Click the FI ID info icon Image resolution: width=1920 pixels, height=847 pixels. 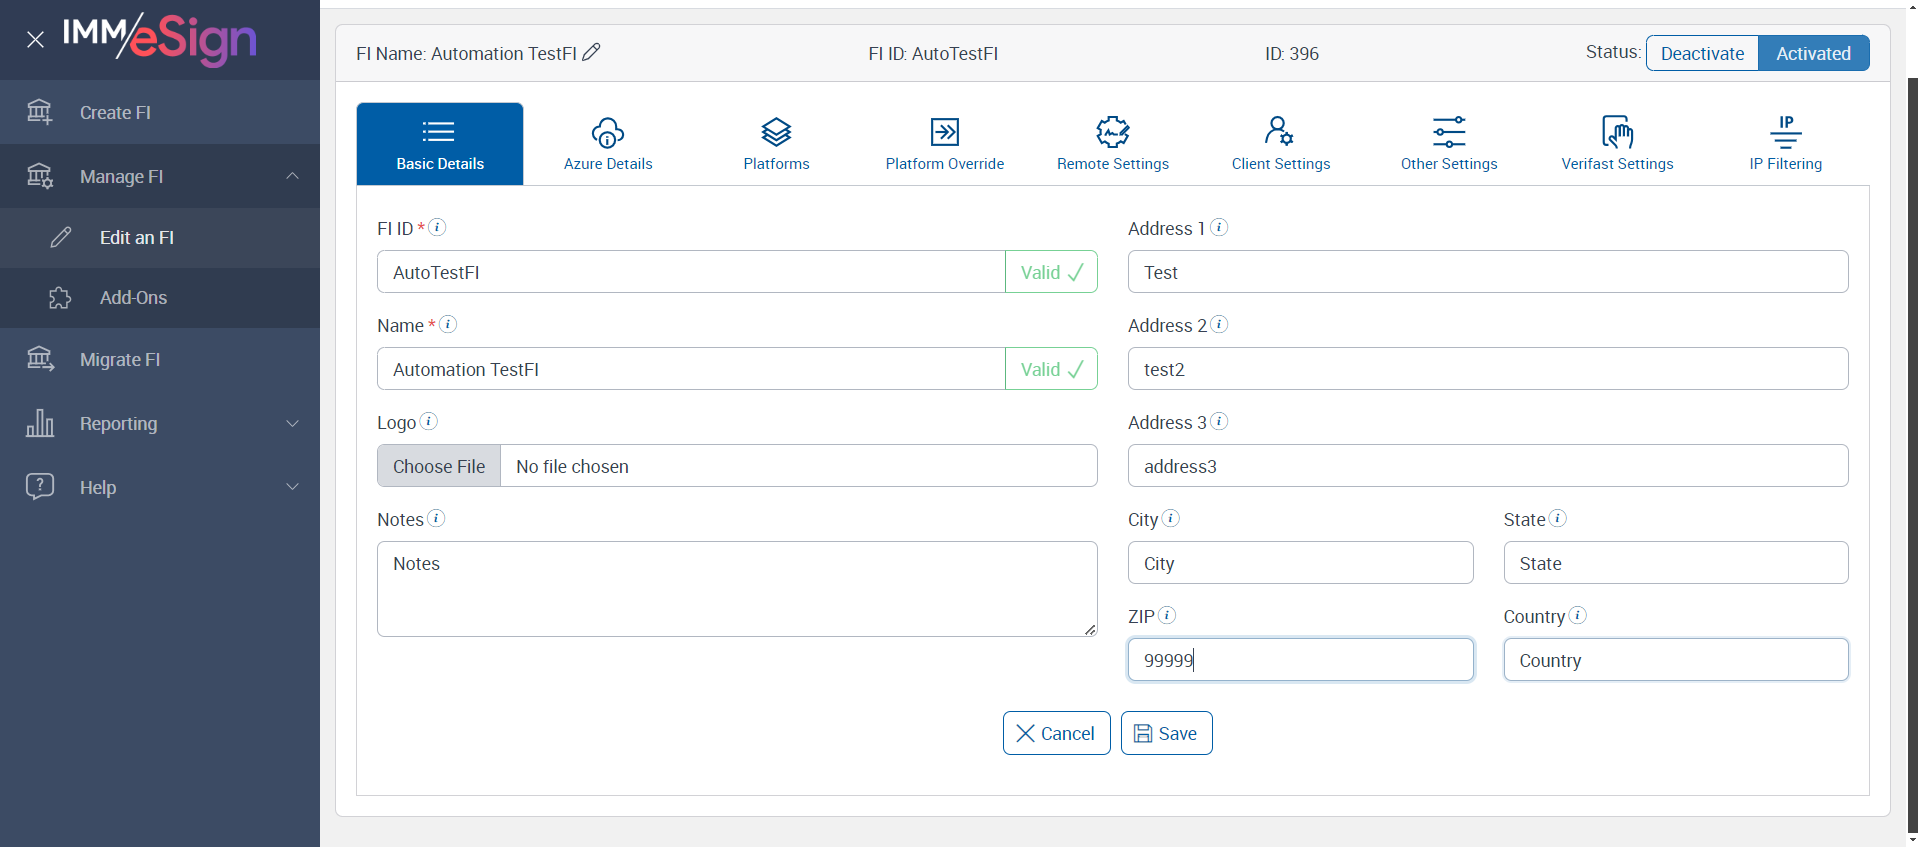click(x=437, y=227)
